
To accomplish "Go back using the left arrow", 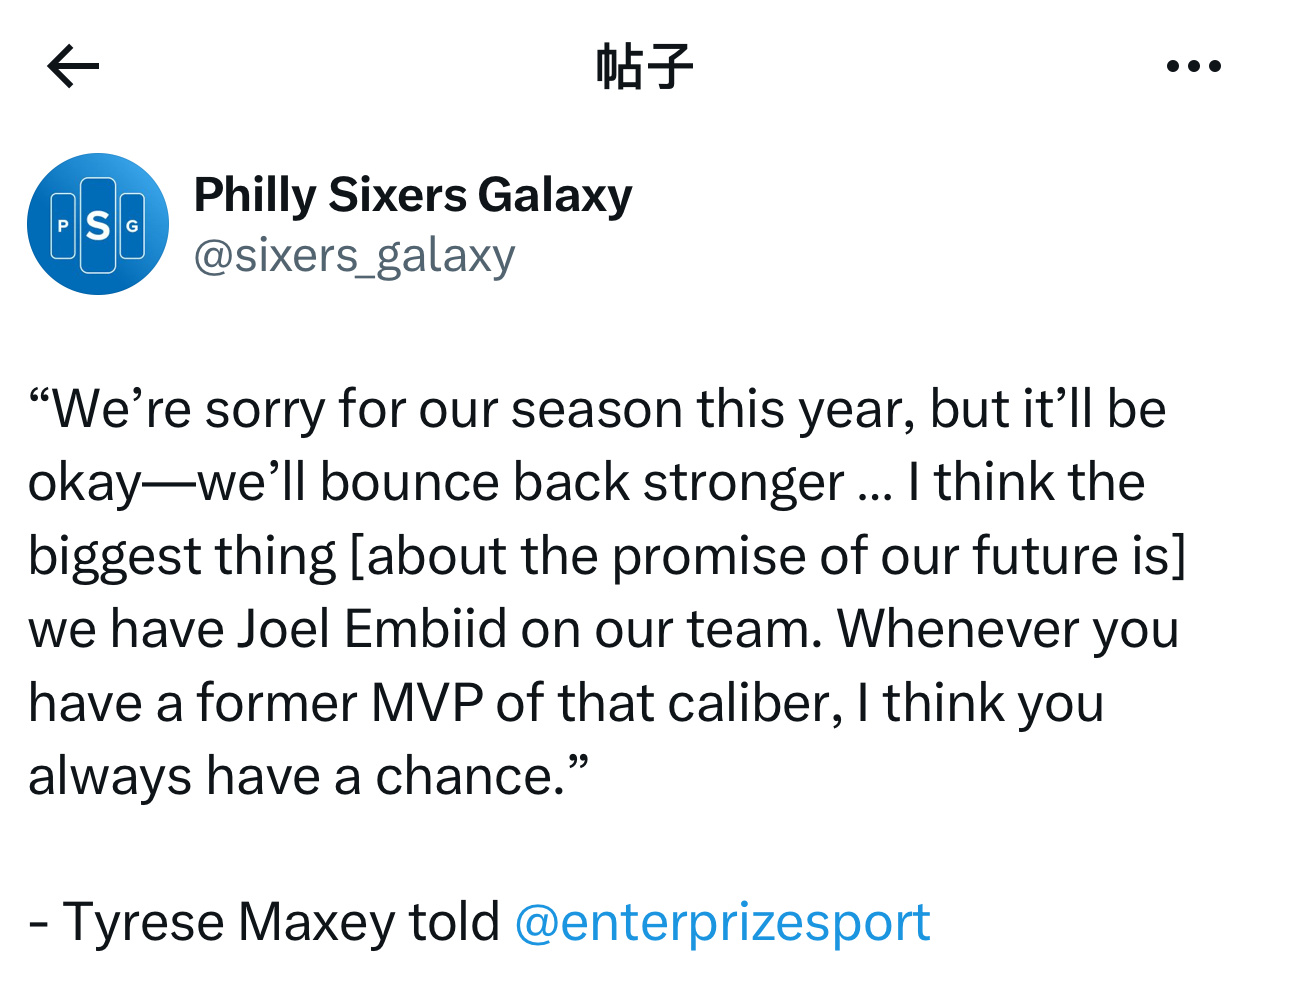I will [73, 67].
